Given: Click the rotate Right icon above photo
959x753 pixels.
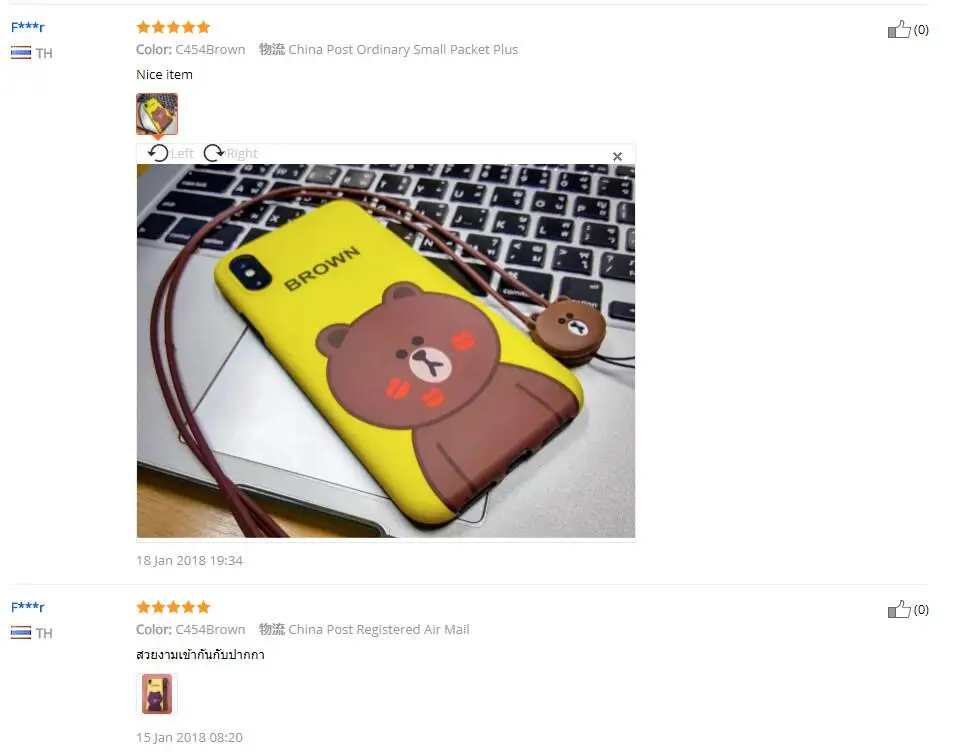Looking at the screenshot, I should click(x=213, y=153).
